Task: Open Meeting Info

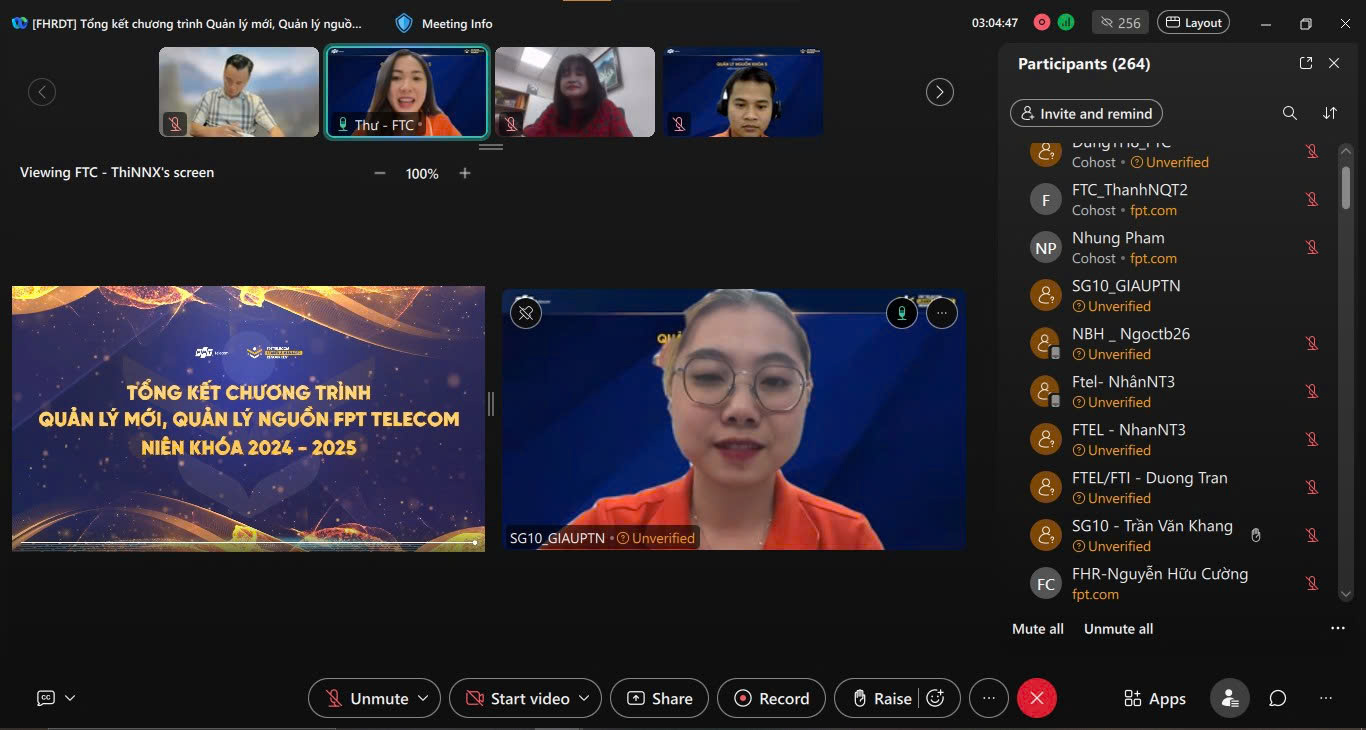Action: click(x=444, y=23)
